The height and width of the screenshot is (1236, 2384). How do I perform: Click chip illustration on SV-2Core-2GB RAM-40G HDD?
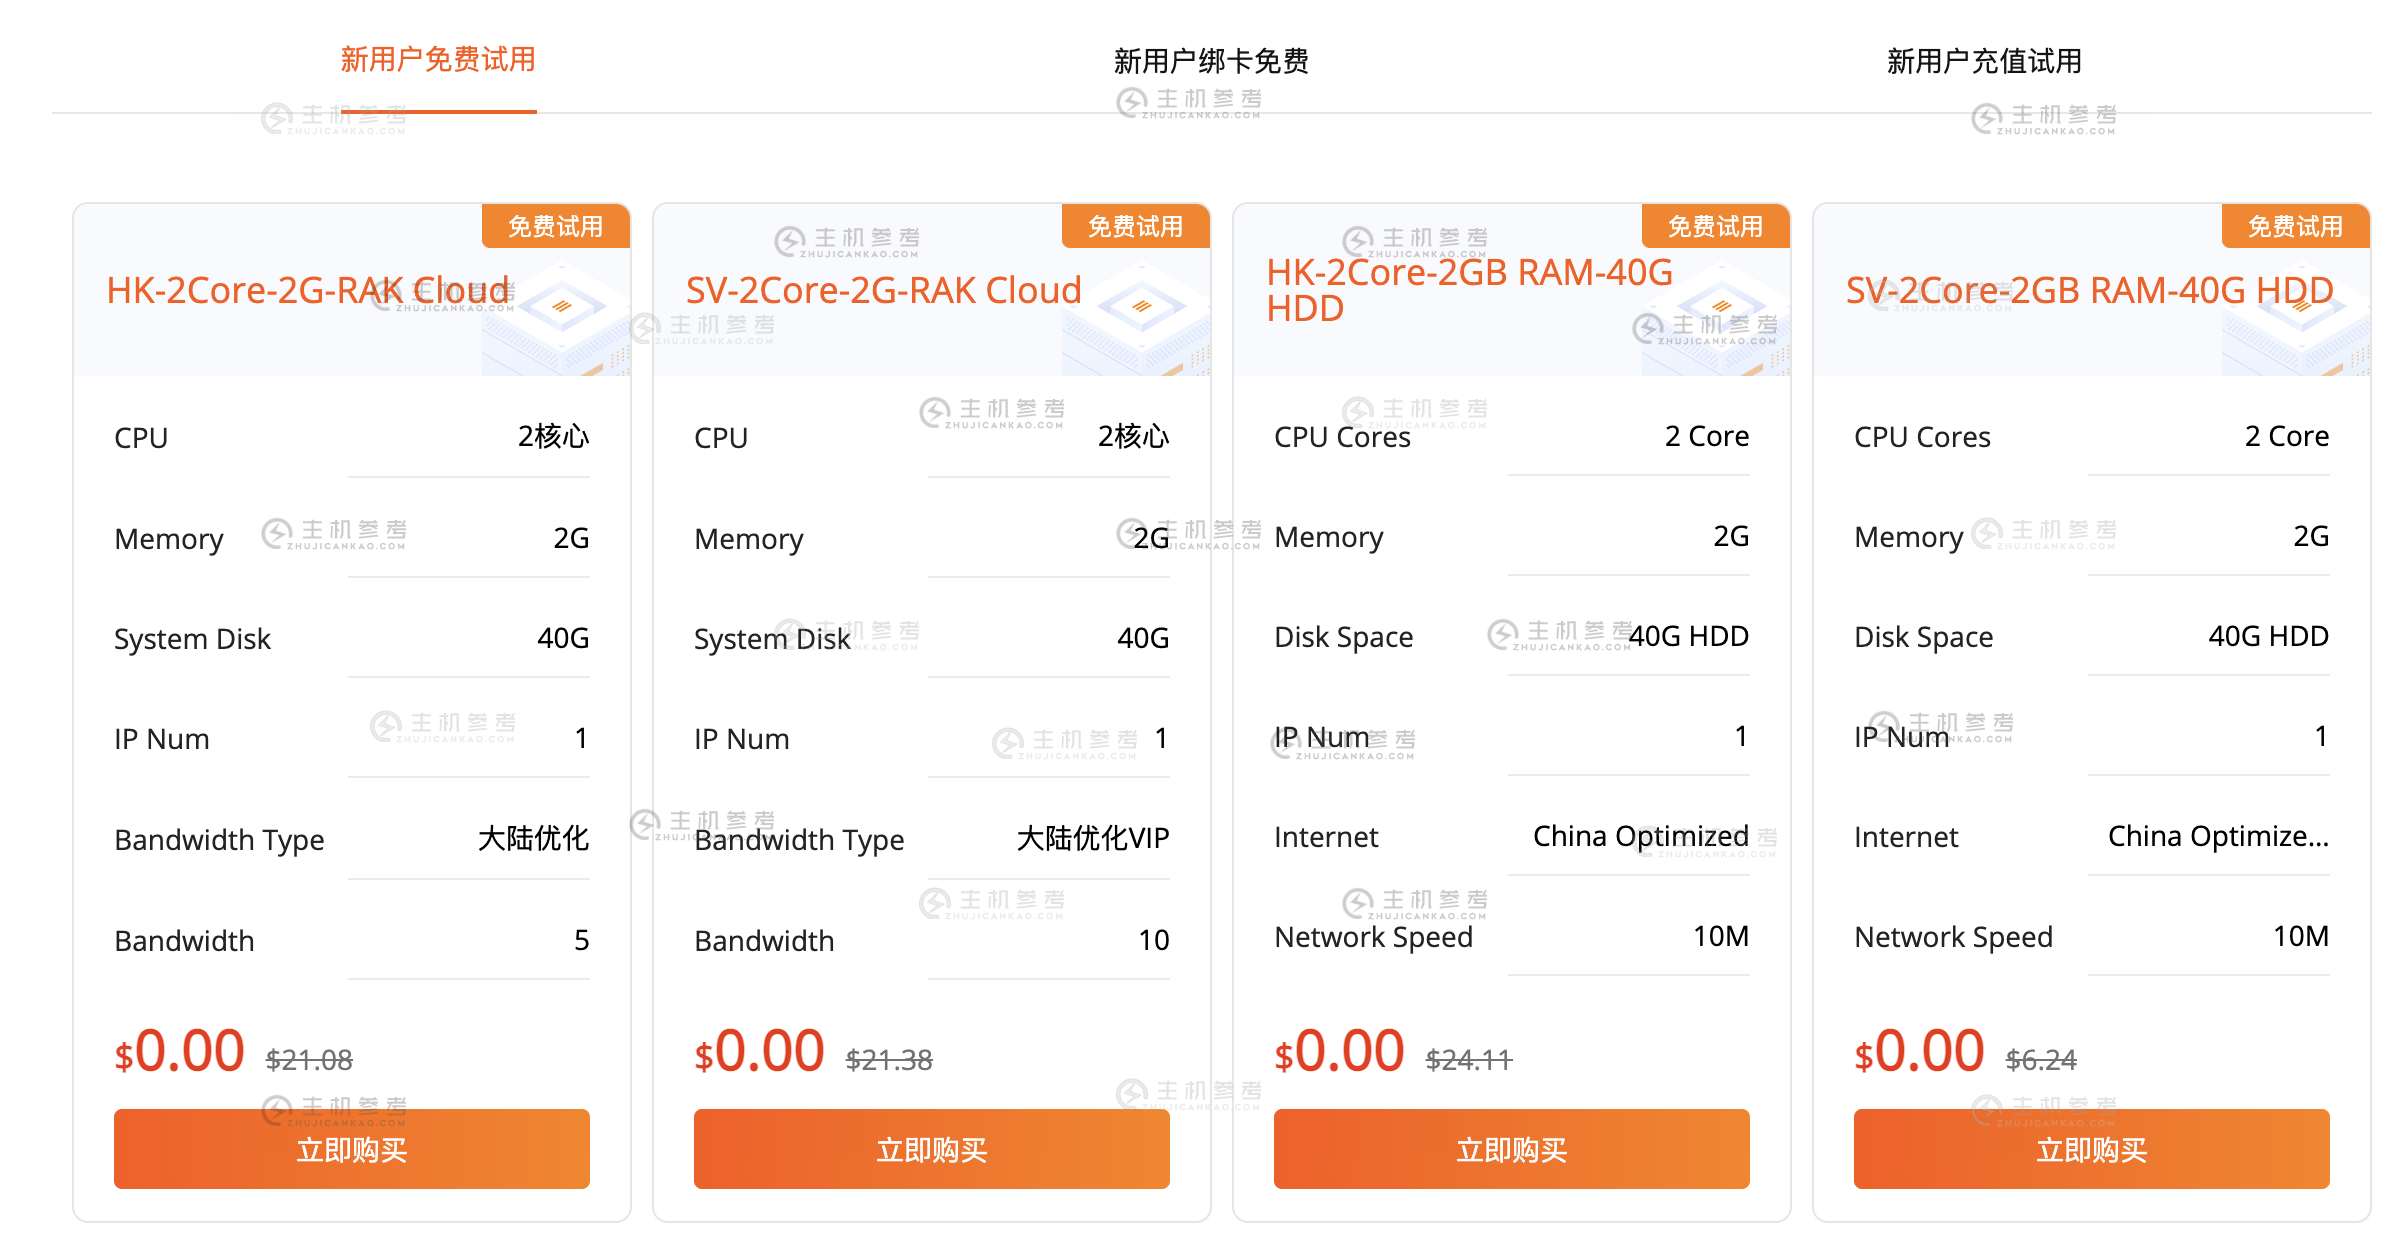pyautogui.click(x=2298, y=320)
